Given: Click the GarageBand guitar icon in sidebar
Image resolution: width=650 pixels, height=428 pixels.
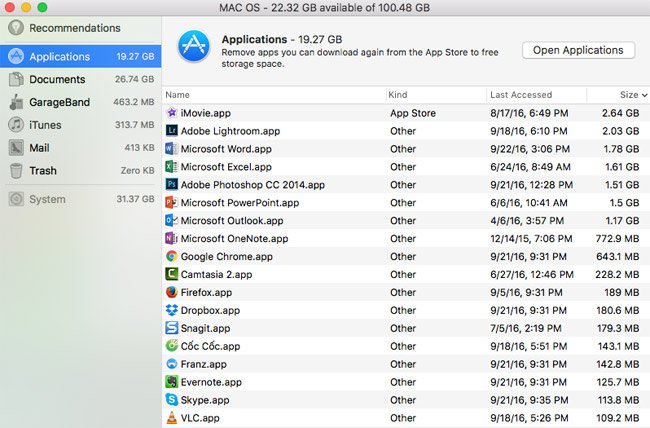Looking at the screenshot, I should click(16, 102).
